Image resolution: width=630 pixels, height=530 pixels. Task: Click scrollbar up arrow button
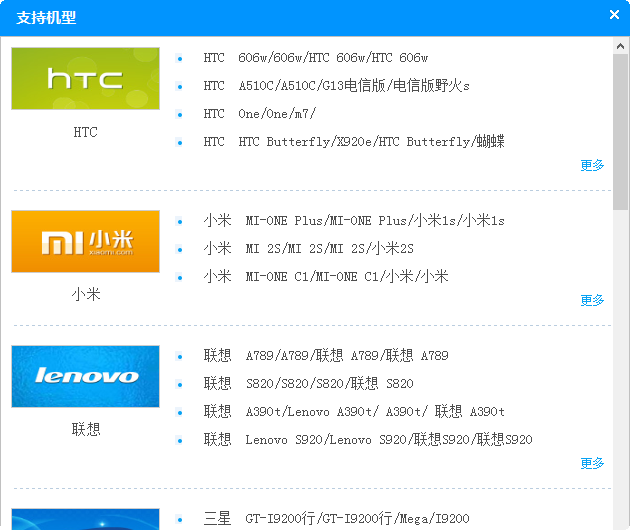pos(620,46)
